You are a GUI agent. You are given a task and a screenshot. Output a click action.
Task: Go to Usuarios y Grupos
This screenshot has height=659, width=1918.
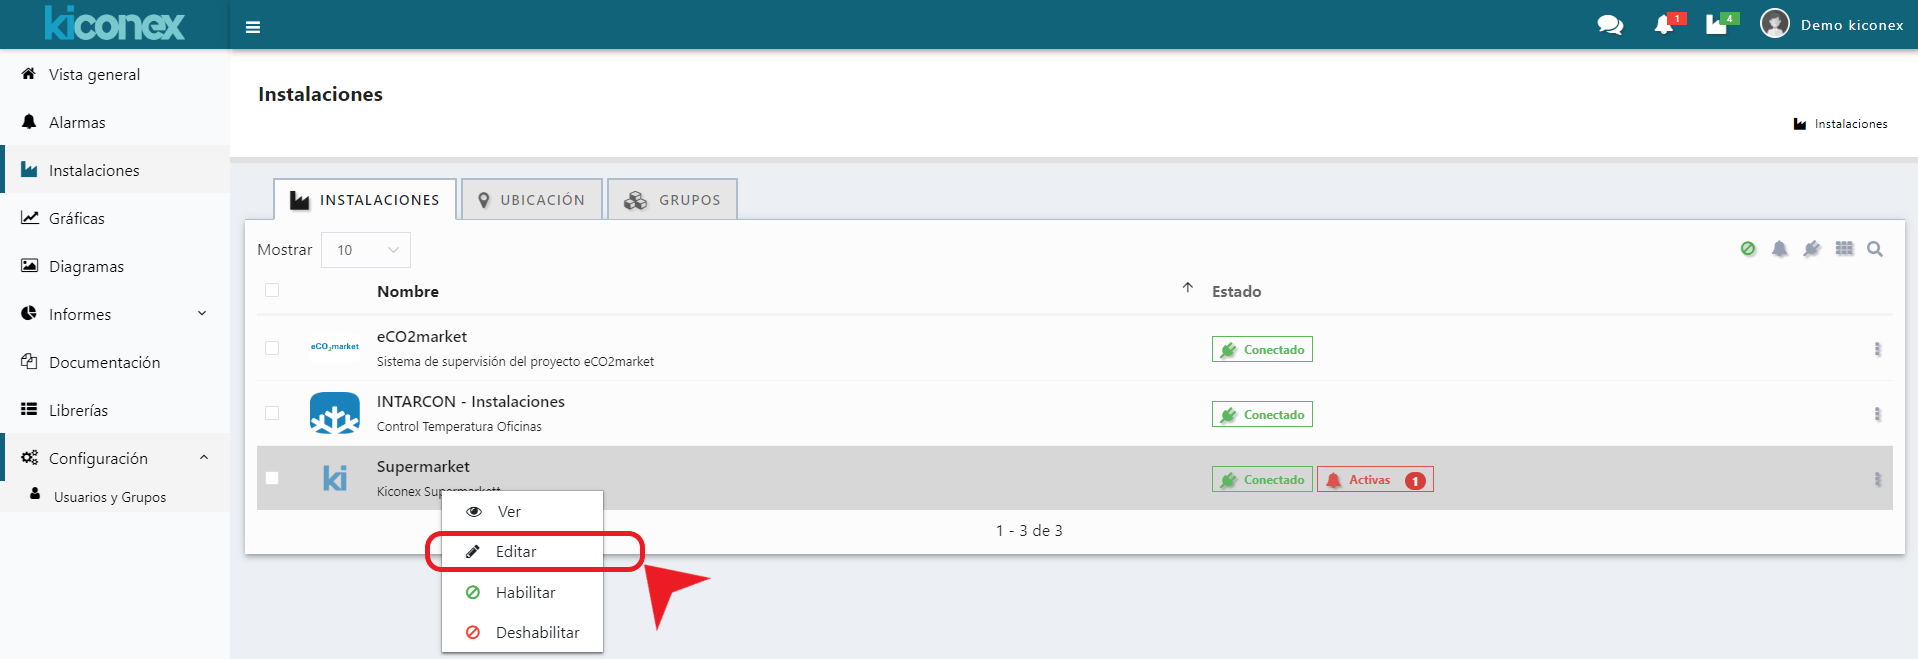(110, 497)
